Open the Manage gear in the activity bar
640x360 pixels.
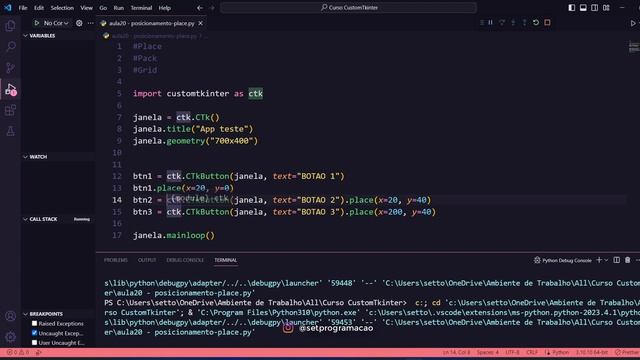click(11, 337)
